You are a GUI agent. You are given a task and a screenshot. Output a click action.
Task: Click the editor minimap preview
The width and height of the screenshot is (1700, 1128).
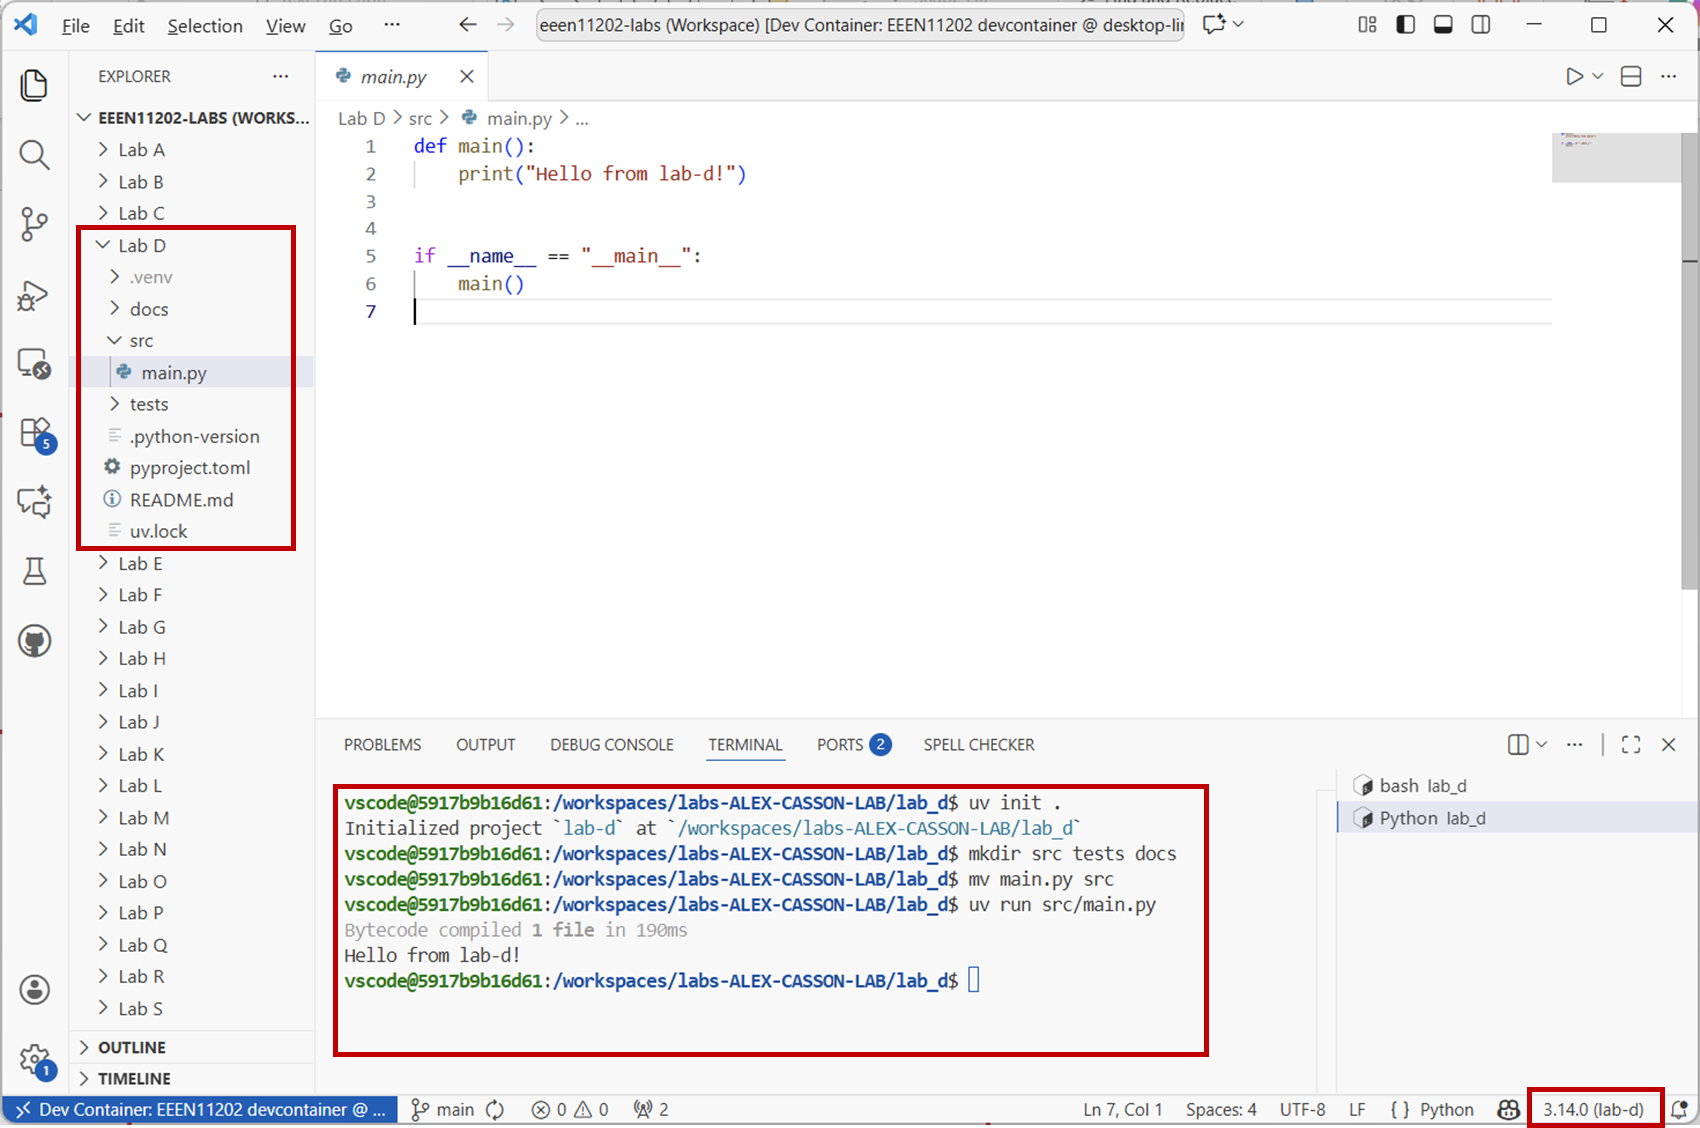[x=1614, y=157]
